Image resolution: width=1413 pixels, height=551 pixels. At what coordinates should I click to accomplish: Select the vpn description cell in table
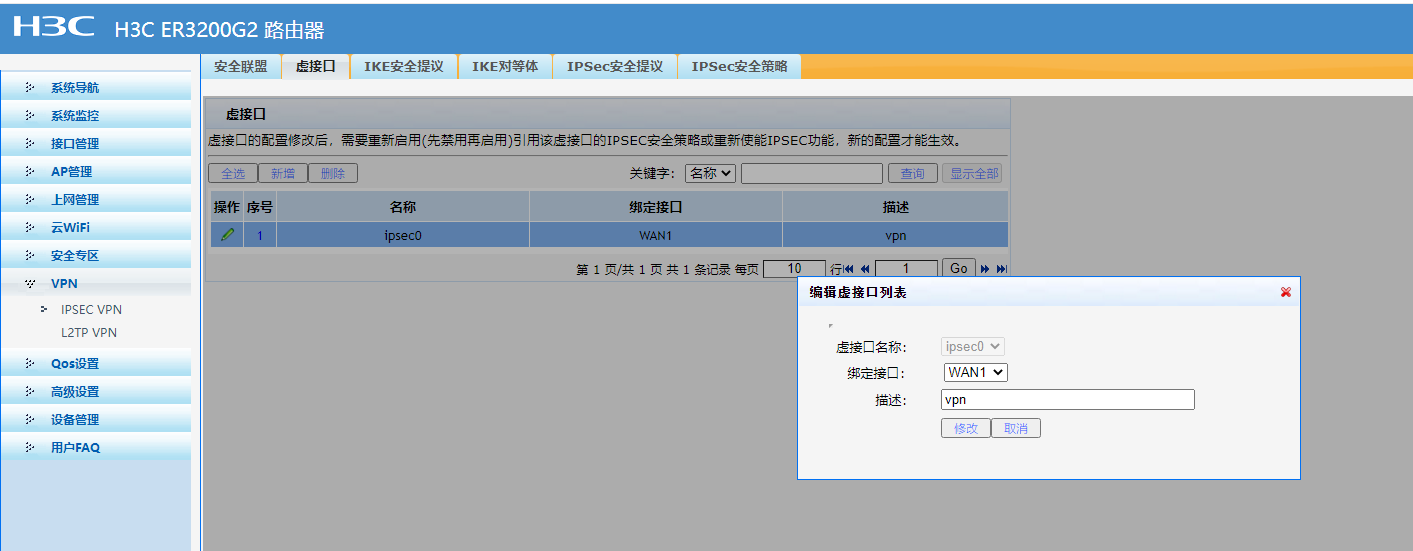[x=896, y=236]
